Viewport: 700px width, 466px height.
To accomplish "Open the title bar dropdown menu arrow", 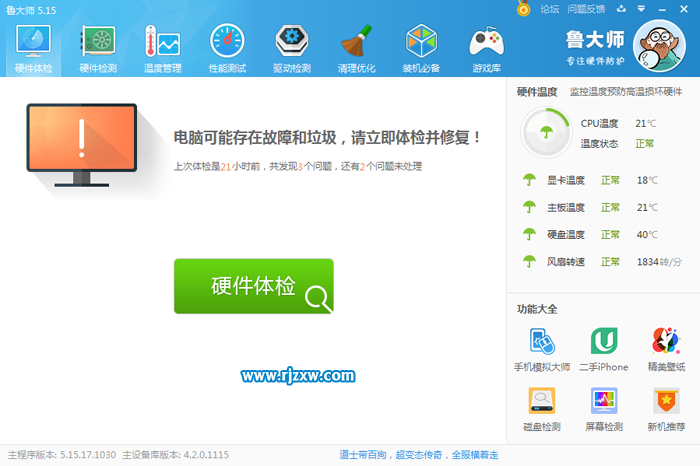I will (641, 8).
